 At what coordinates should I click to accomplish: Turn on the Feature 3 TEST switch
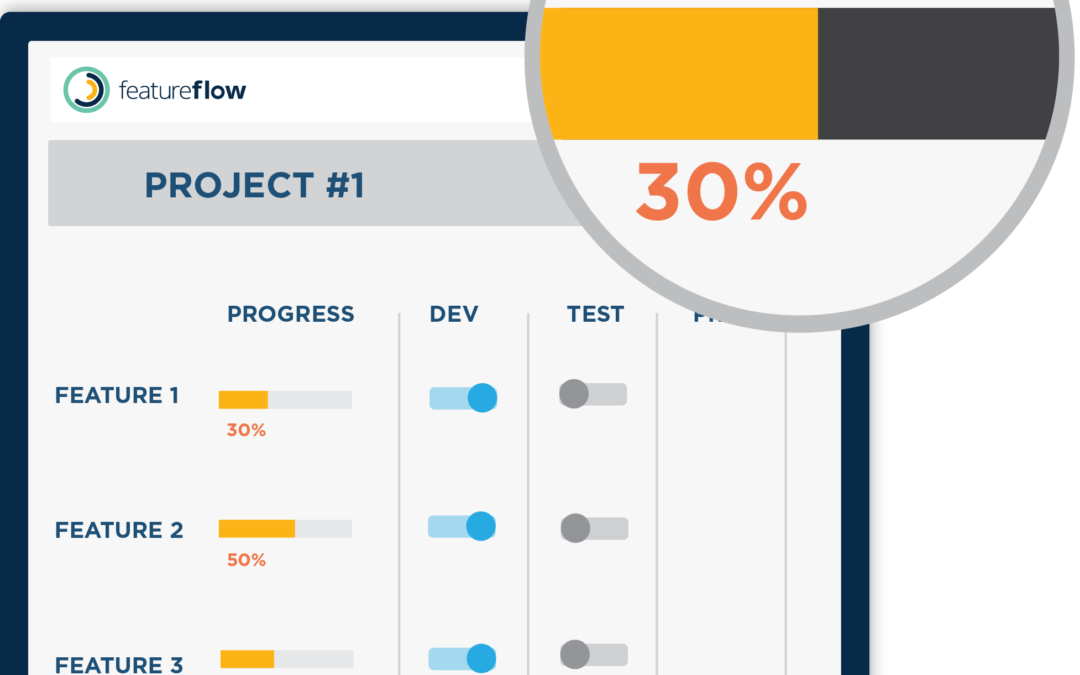pyautogui.click(x=594, y=655)
